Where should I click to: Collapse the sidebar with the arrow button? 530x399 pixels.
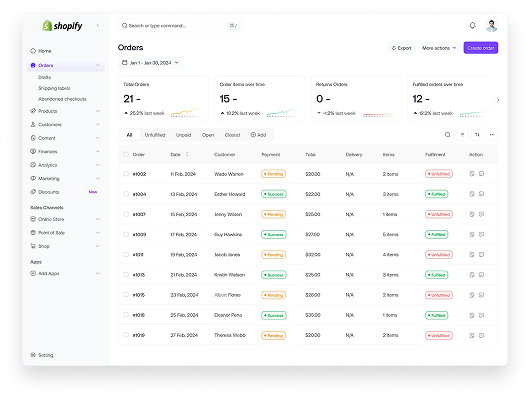point(98,25)
